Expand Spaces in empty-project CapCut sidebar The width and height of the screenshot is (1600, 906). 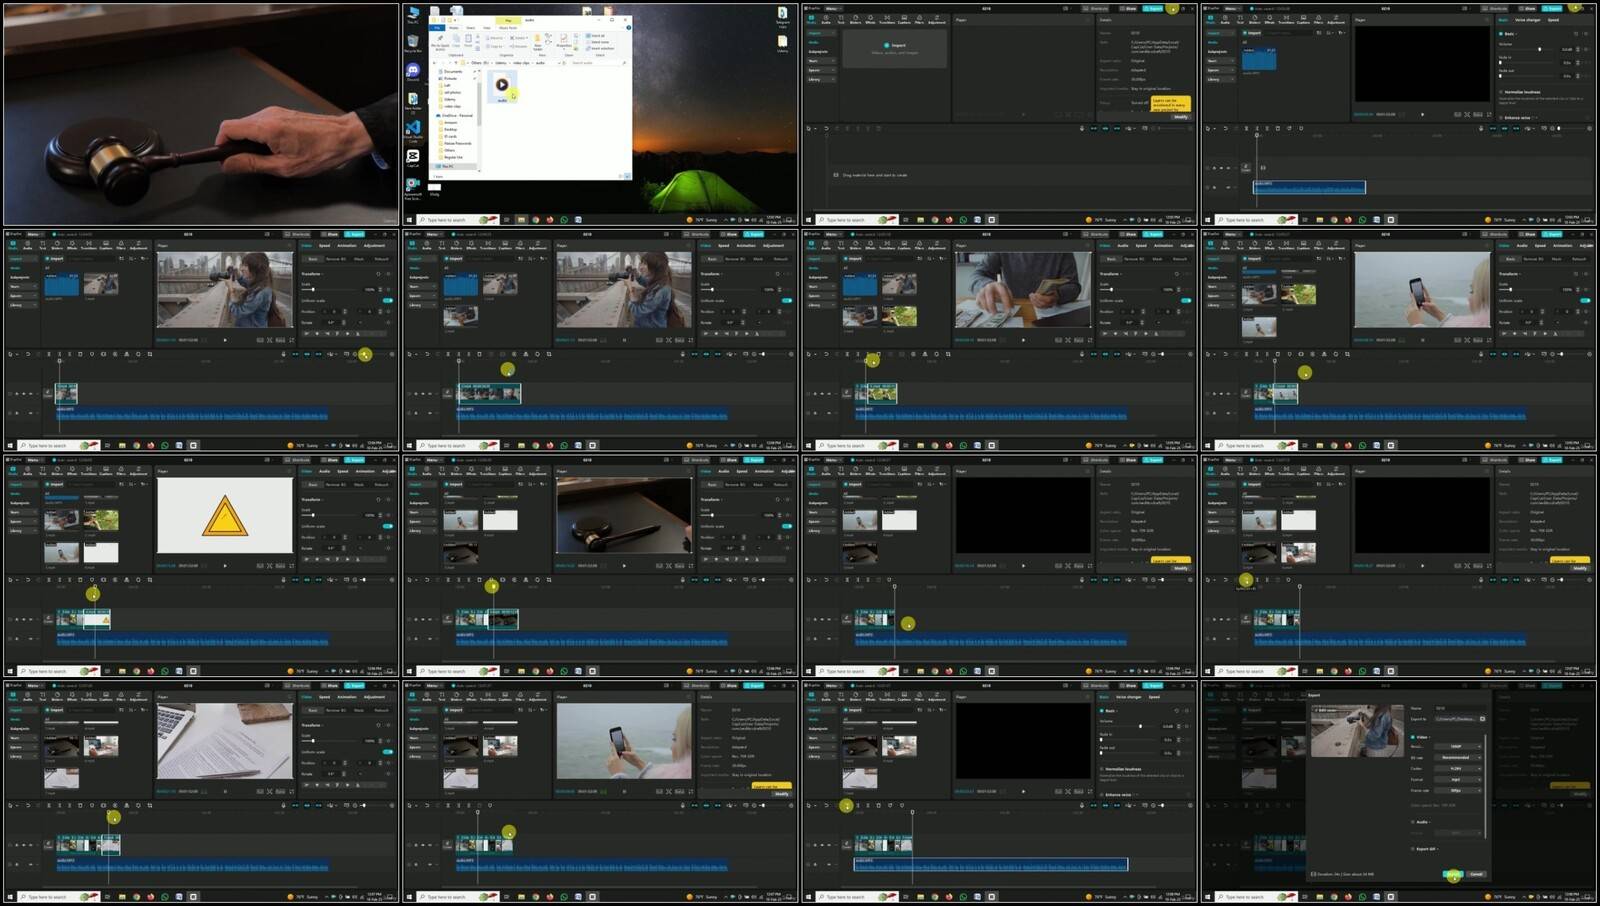click(821, 70)
